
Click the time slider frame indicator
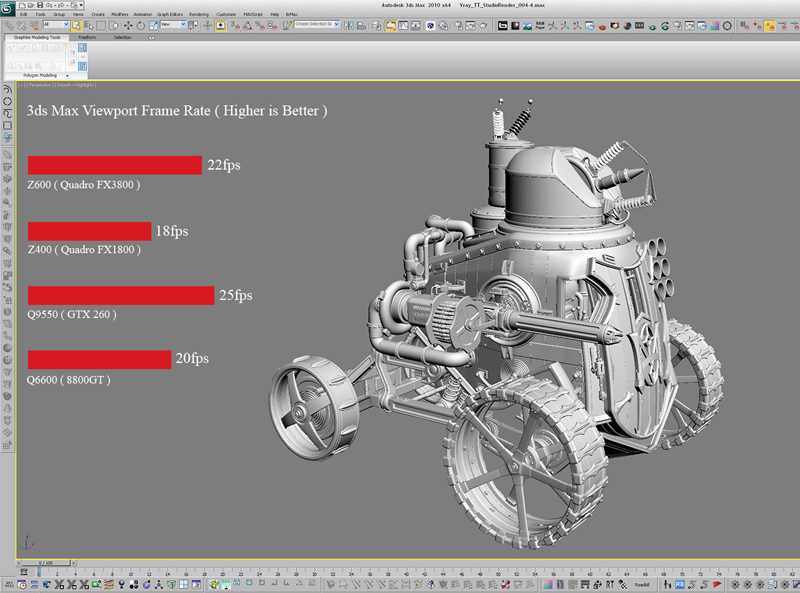(46, 563)
